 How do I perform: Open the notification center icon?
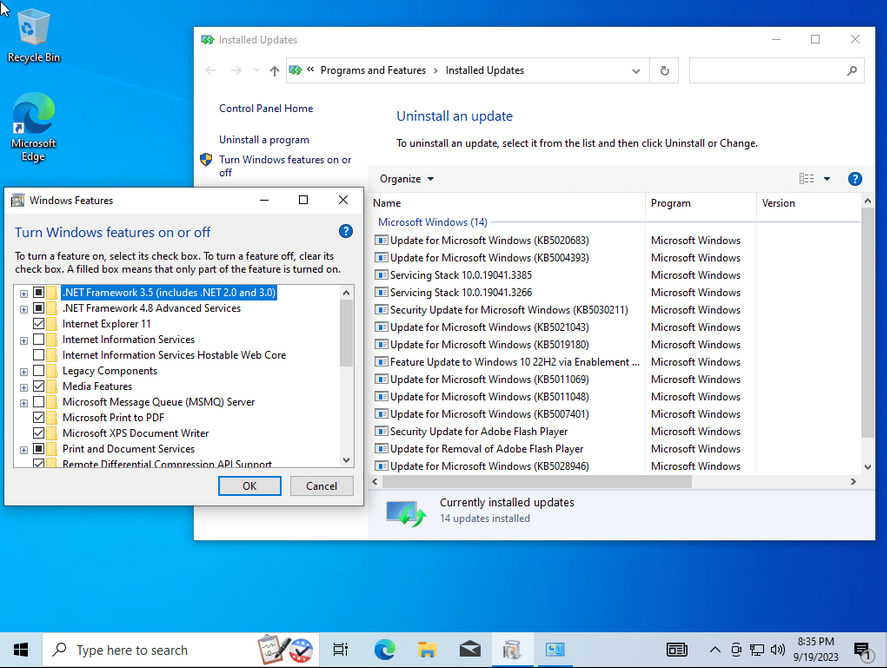click(x=863, y=650)
